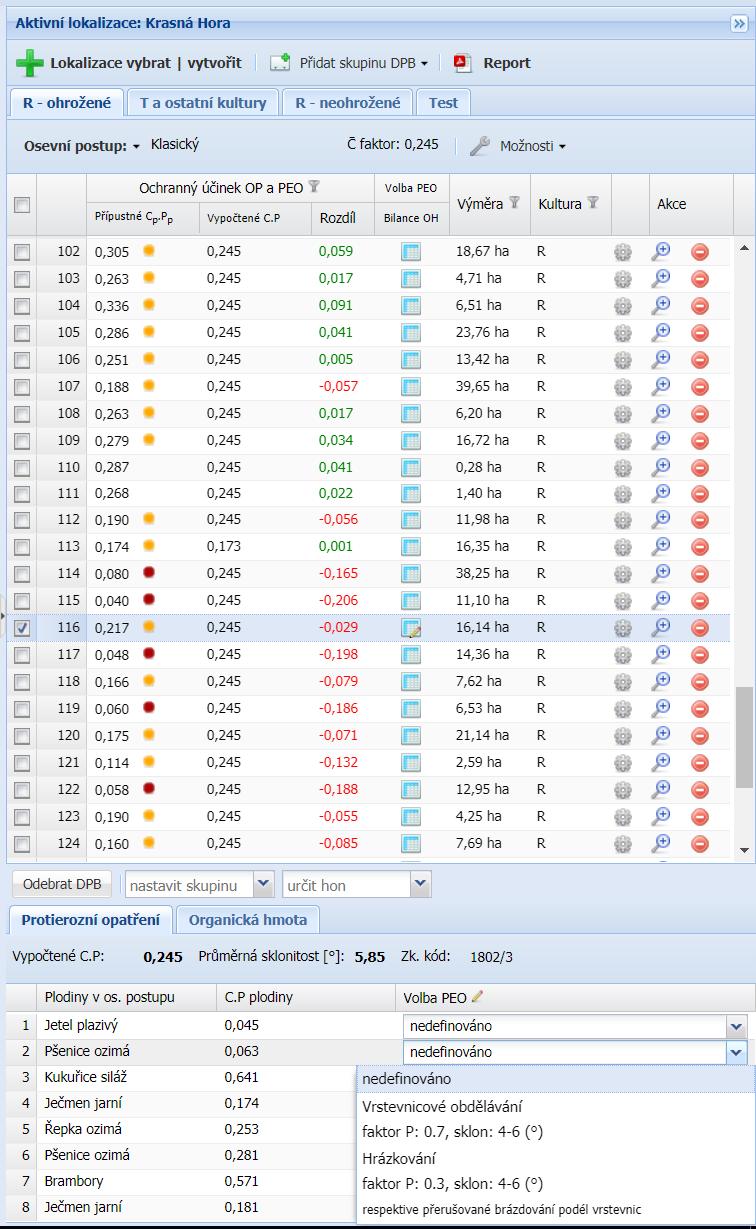Click Odebrat DPB button
The height and width of the screenshot is (1229, 756).
tap(62, 885)
